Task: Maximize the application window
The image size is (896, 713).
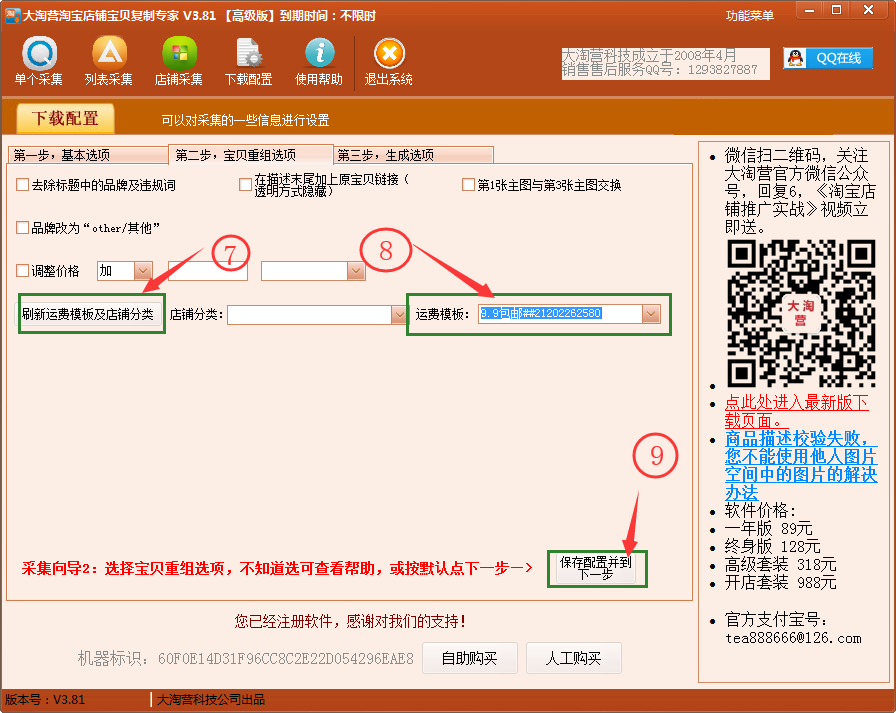Action: (x=836, y=10)
